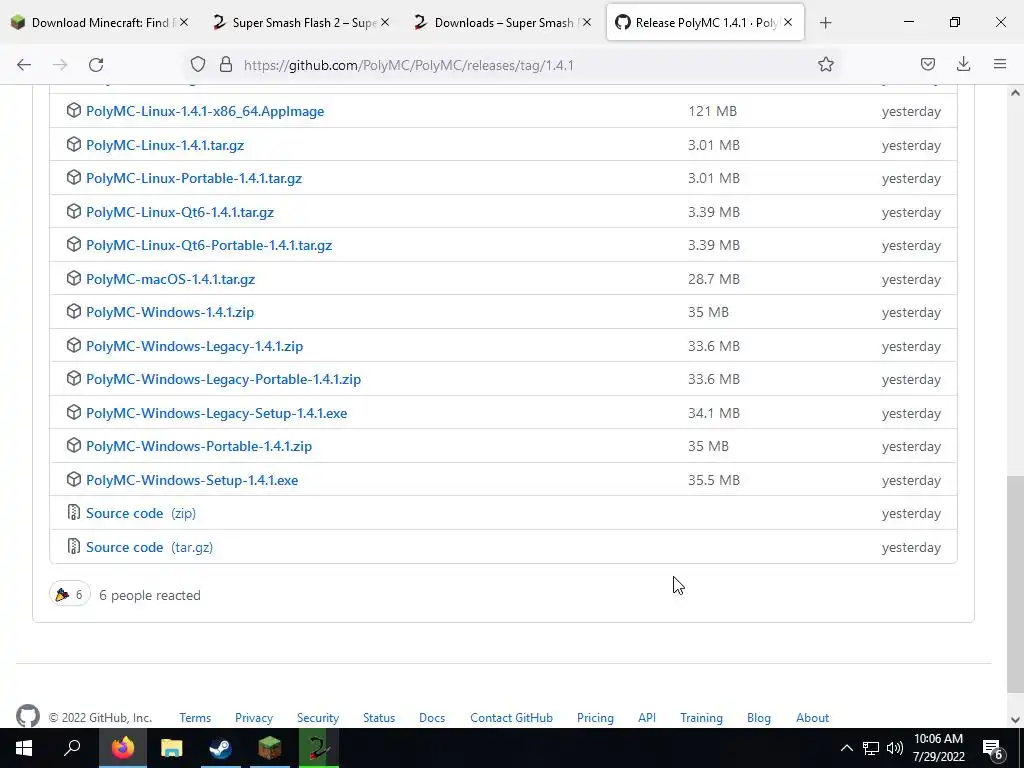Screen dimensions: 1024x768
Task: Click the zip file icon beside Source code (zip)
Action: (x=74, y=513)
